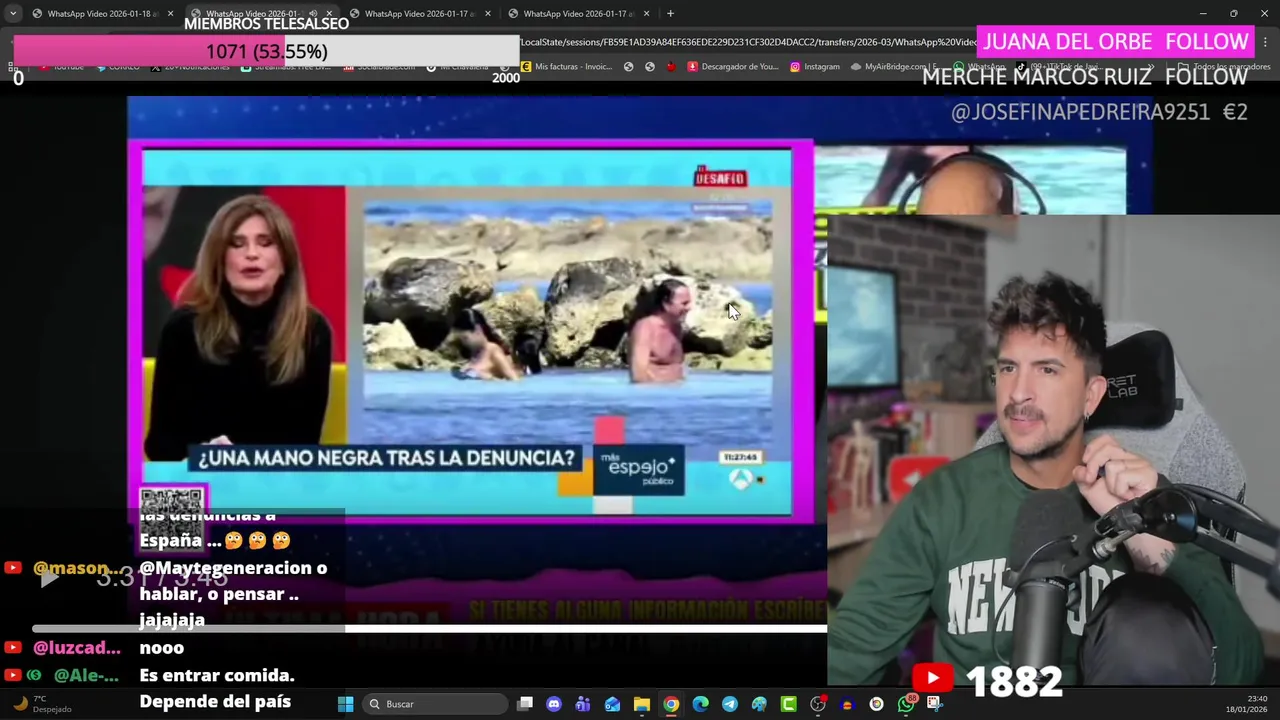
Task: Switch to first WhatsApp Video 2026-01-18 tab
Action: click(x=98, y=14)
